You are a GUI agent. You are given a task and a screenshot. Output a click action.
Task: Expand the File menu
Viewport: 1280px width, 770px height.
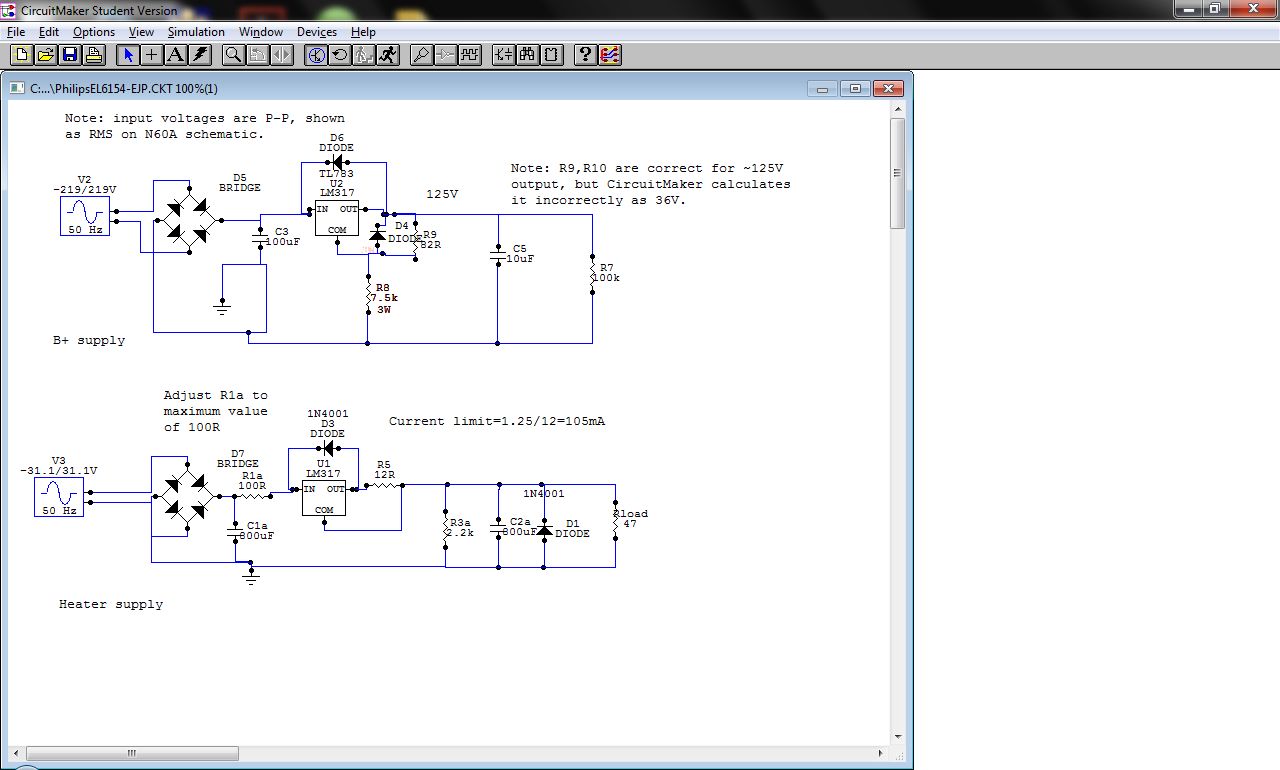(x=16, y=32)
